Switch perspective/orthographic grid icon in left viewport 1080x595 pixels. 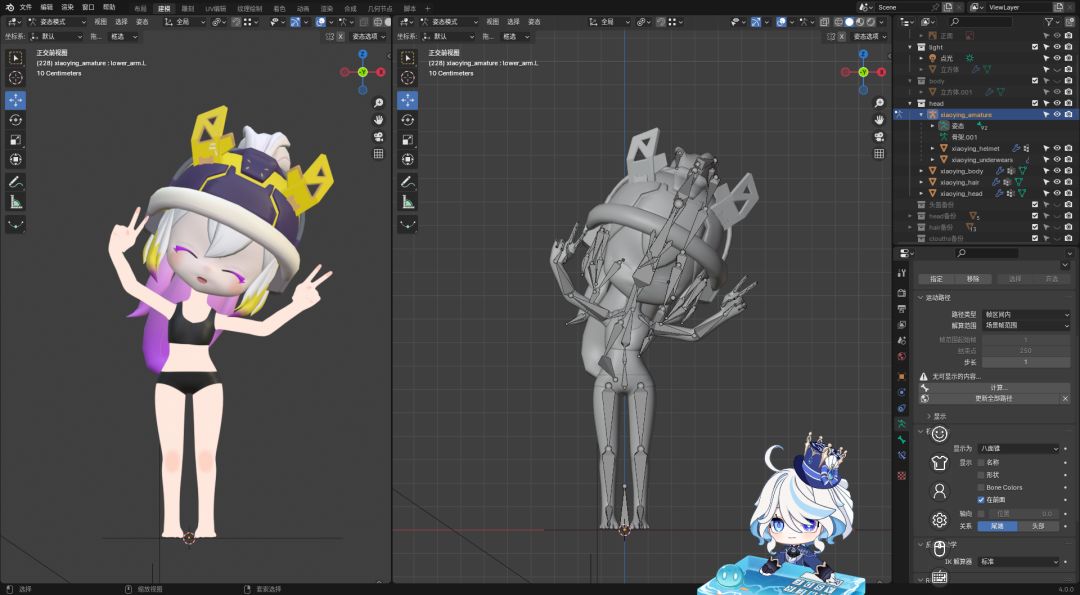[x=379, y=154]
